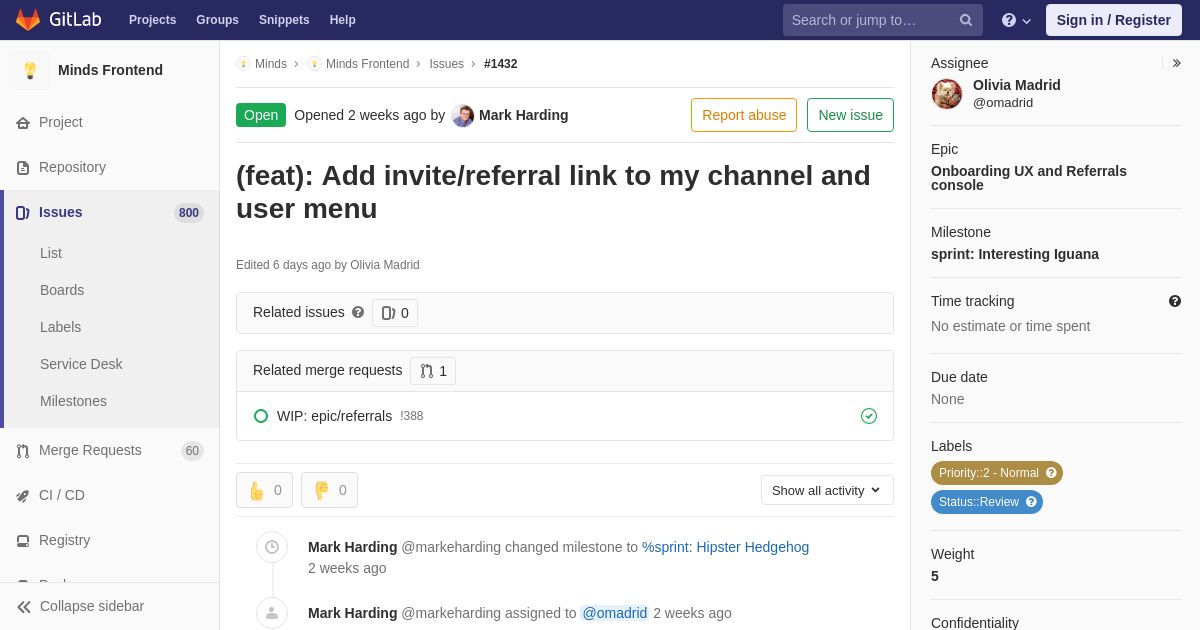Click the Status::Review label
This screenshot has width=1200, height=630.
978,502
